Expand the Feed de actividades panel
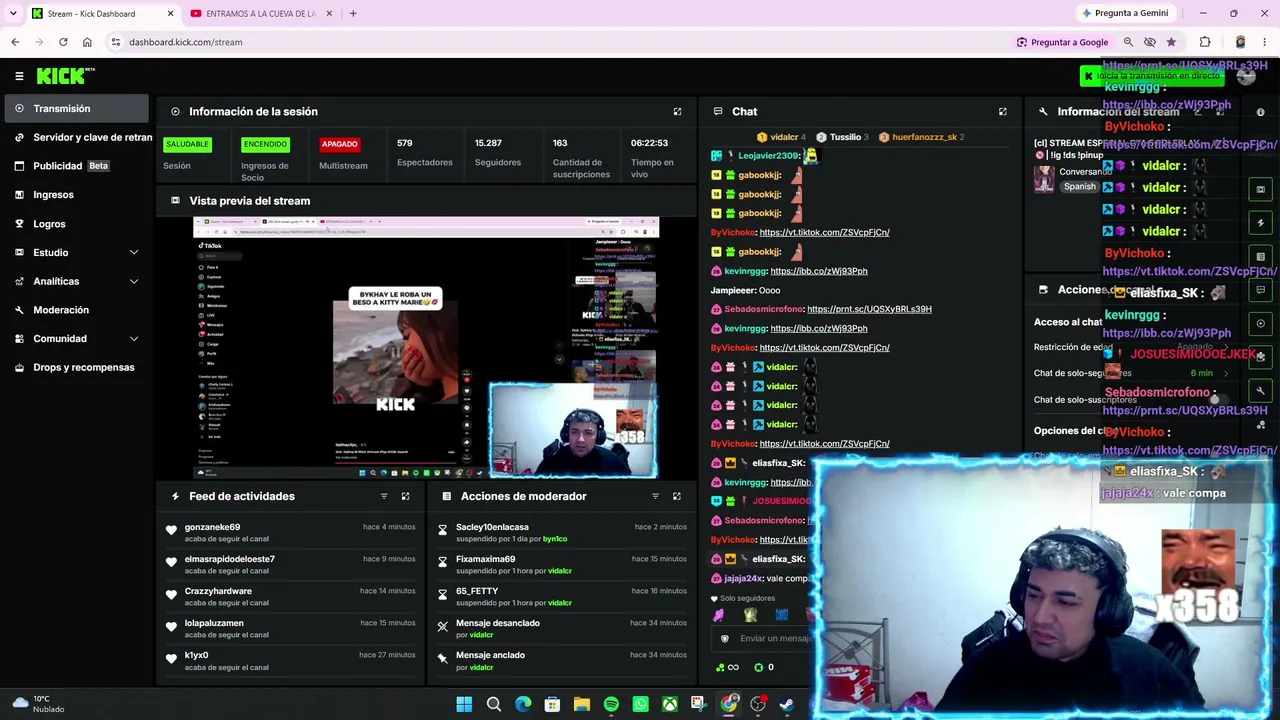Viewport: 1280px width, 720px height. pyautogui.click(x=405, y=496)
